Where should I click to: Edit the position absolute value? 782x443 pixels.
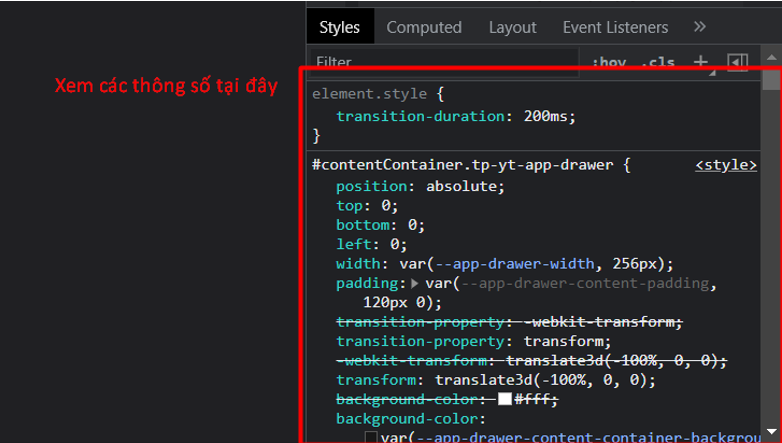pyautogui.click(x=461, y=187)
